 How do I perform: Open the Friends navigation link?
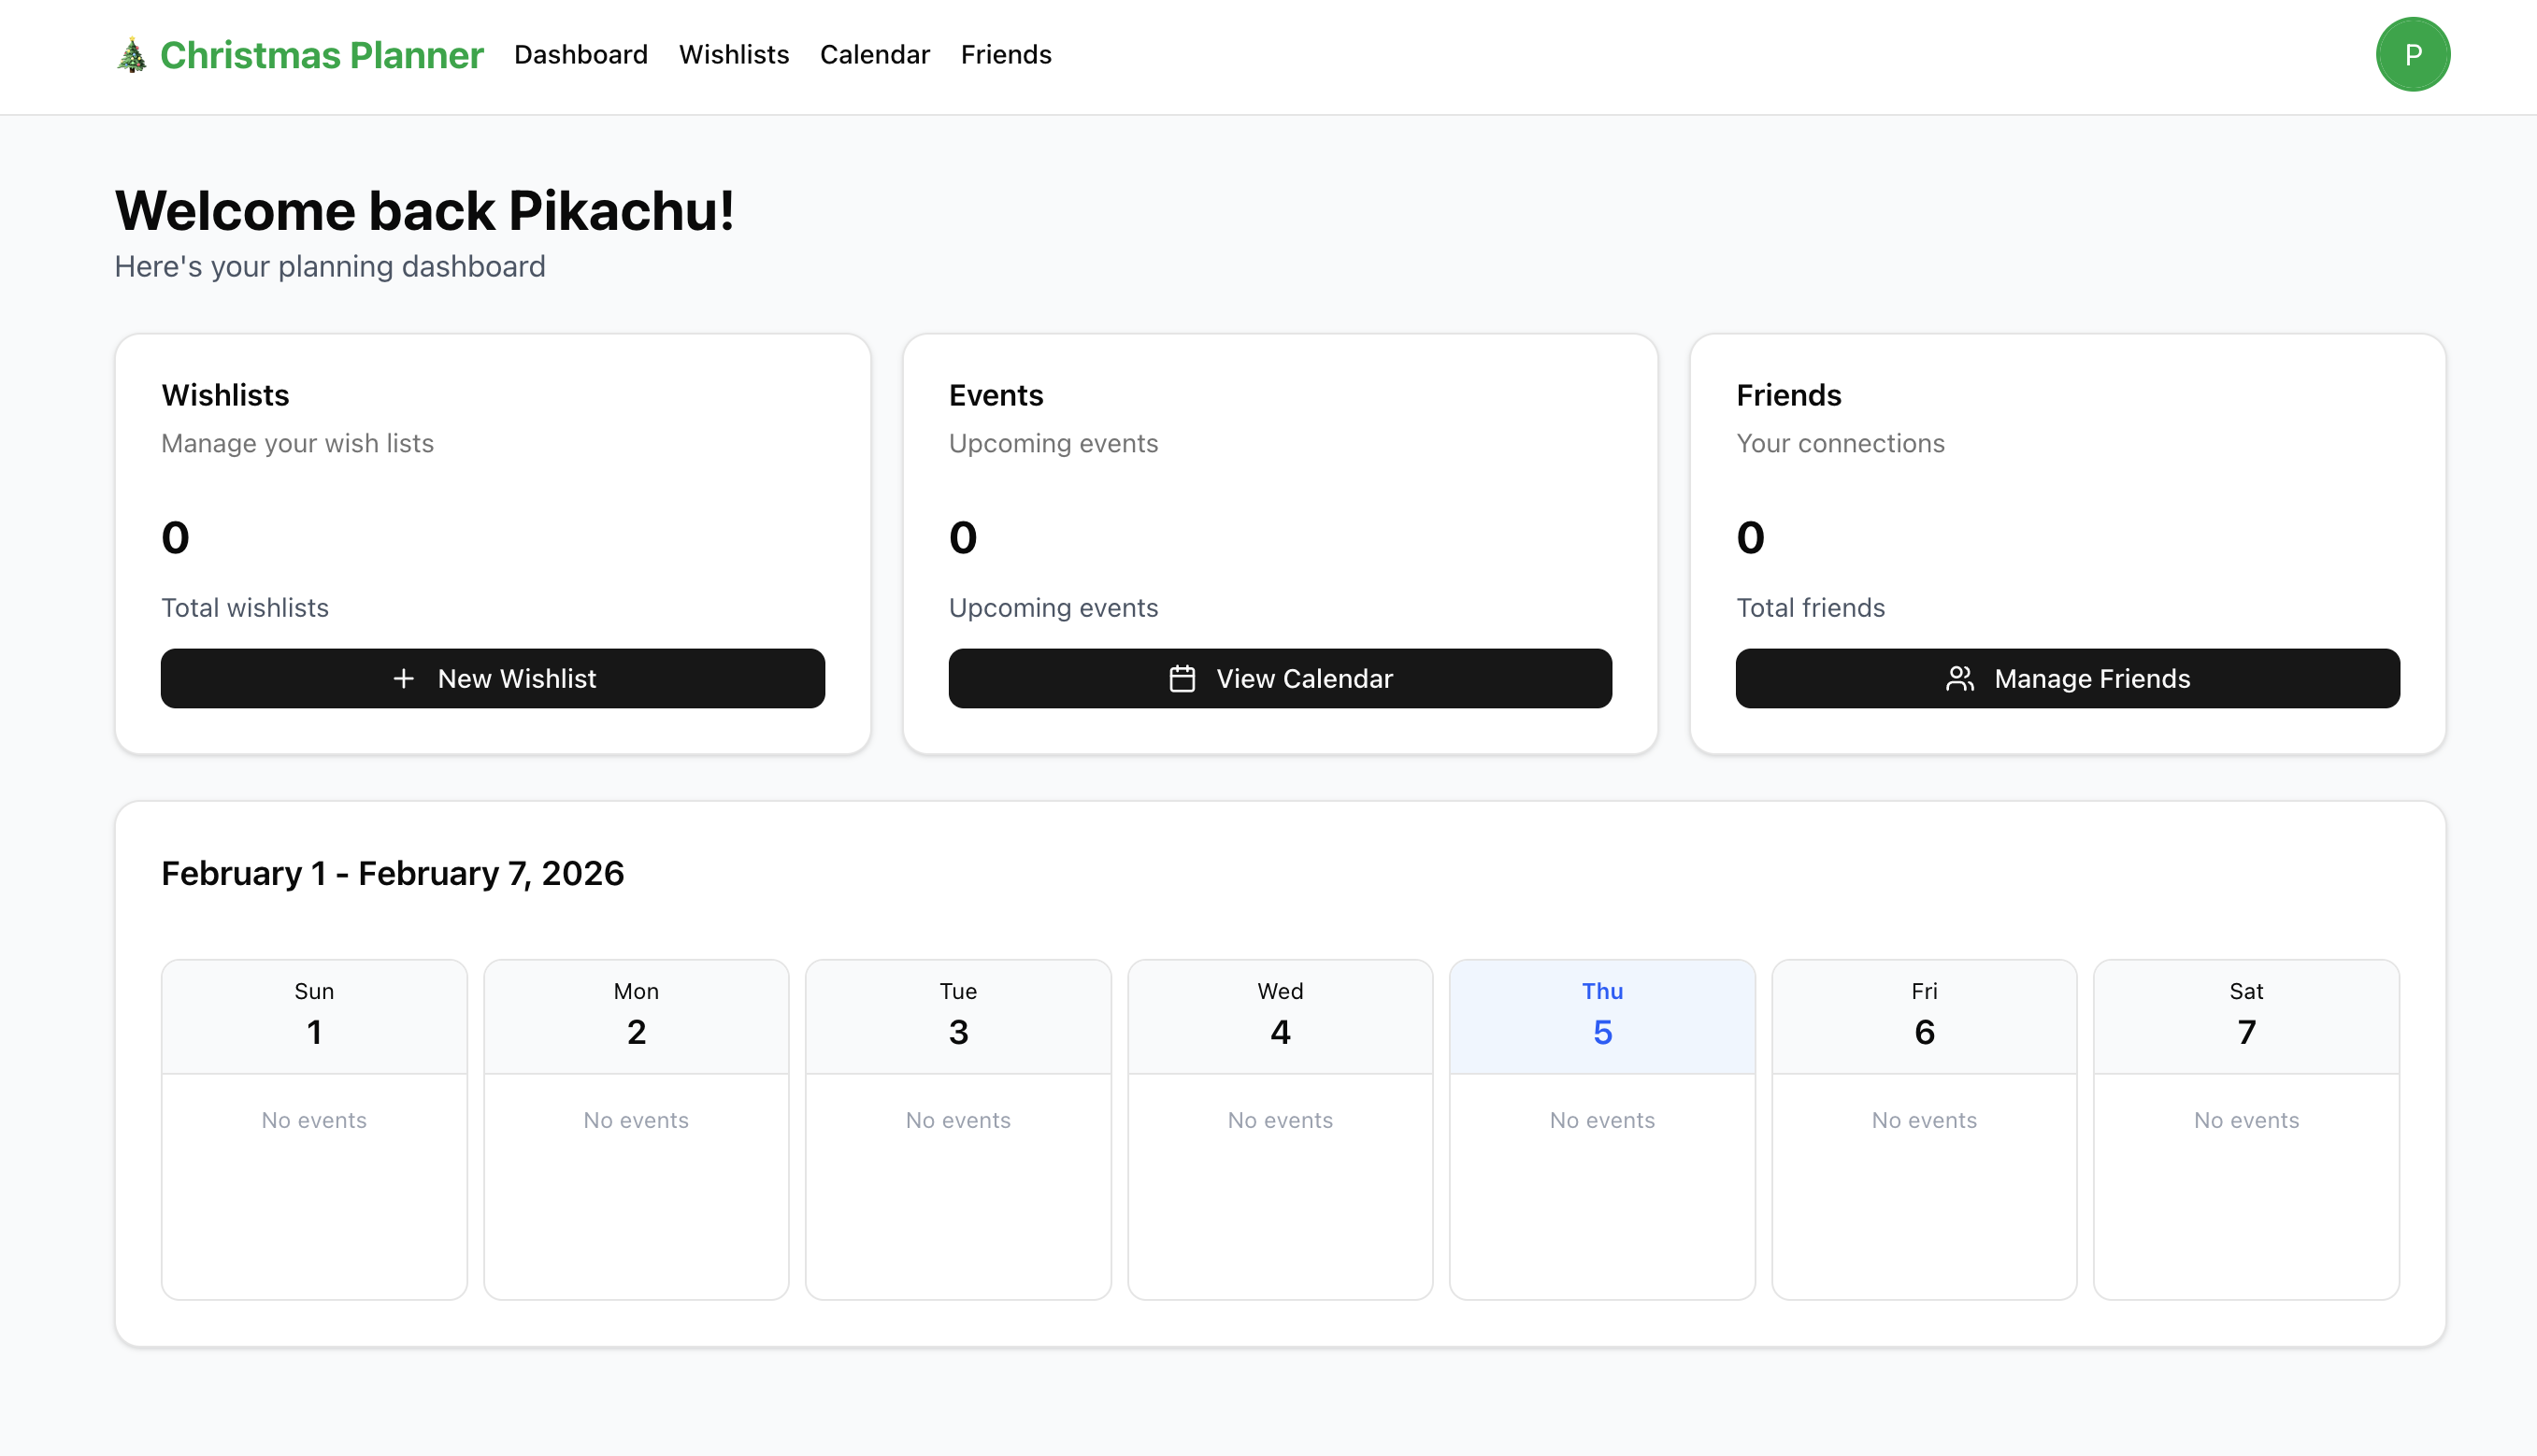(x=1005, y=55)
